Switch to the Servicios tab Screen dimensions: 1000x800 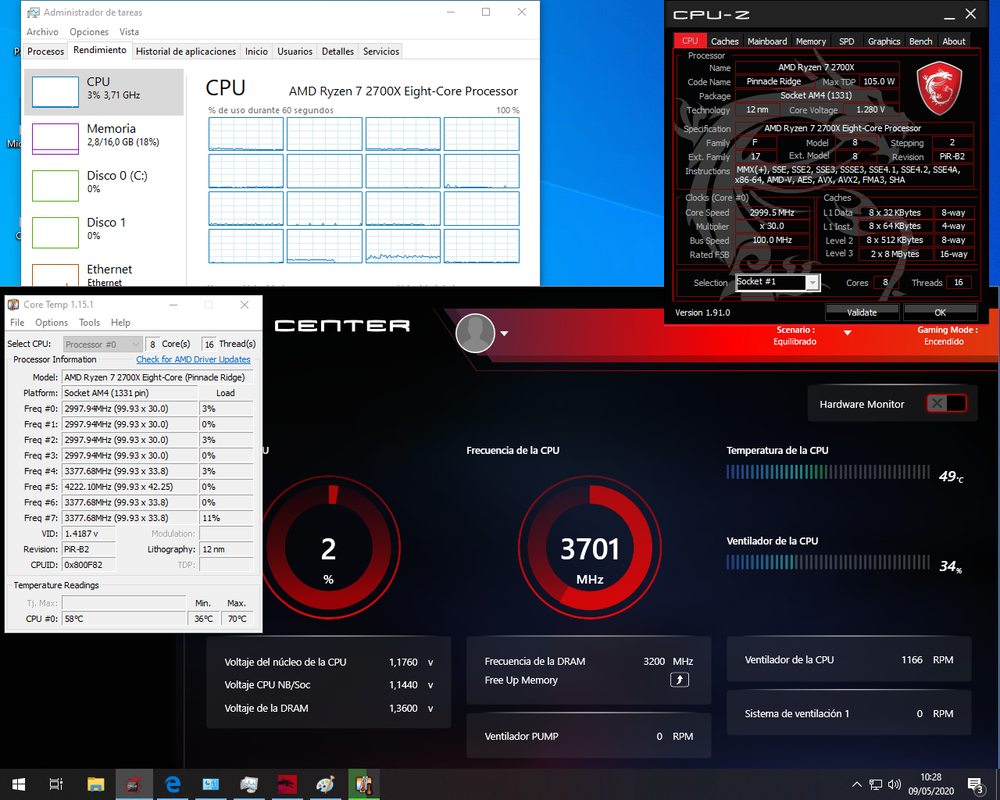(x=381, y=52)
